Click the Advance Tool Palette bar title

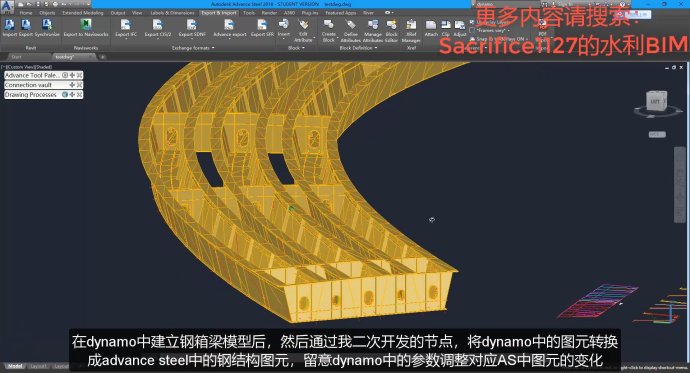pyautogui.click(x=32, y=75)
